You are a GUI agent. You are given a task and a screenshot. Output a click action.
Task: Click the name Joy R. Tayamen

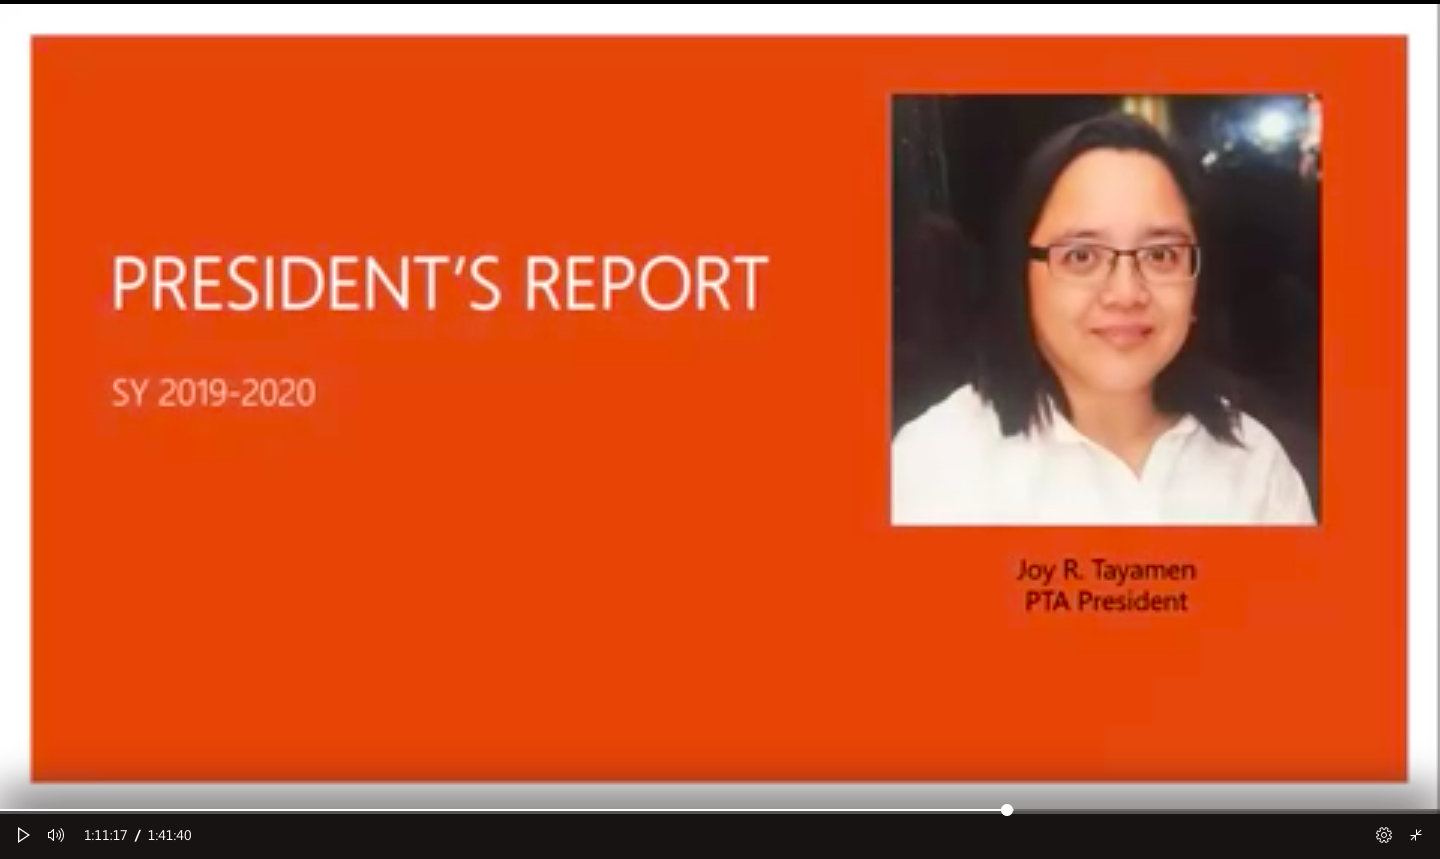point(1106,570)
